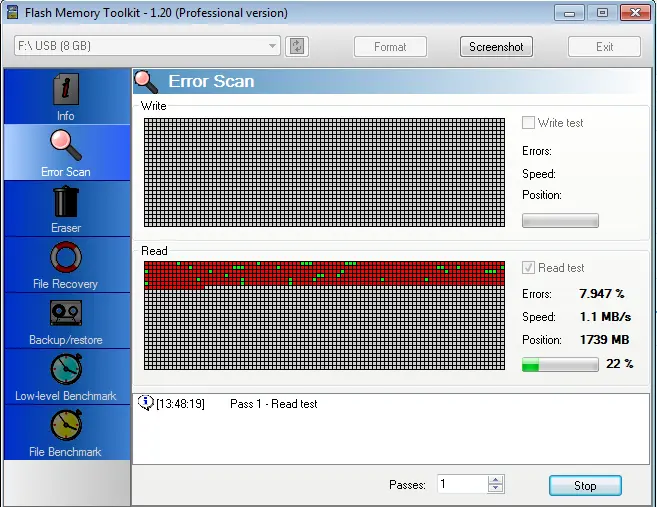Open Backup/restore cassette tape icon
The width and height of the screenshot is (657, 507).
tap(66, 313)
